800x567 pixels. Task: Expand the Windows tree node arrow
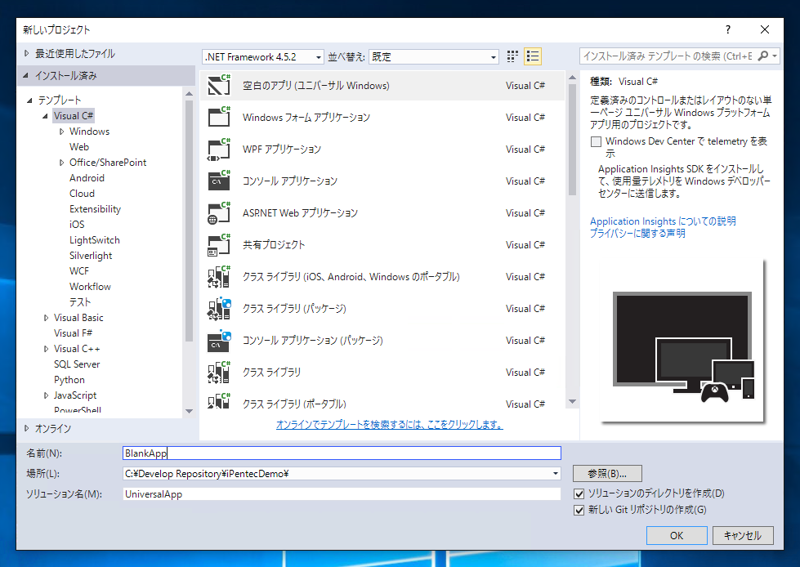[61, 132]
